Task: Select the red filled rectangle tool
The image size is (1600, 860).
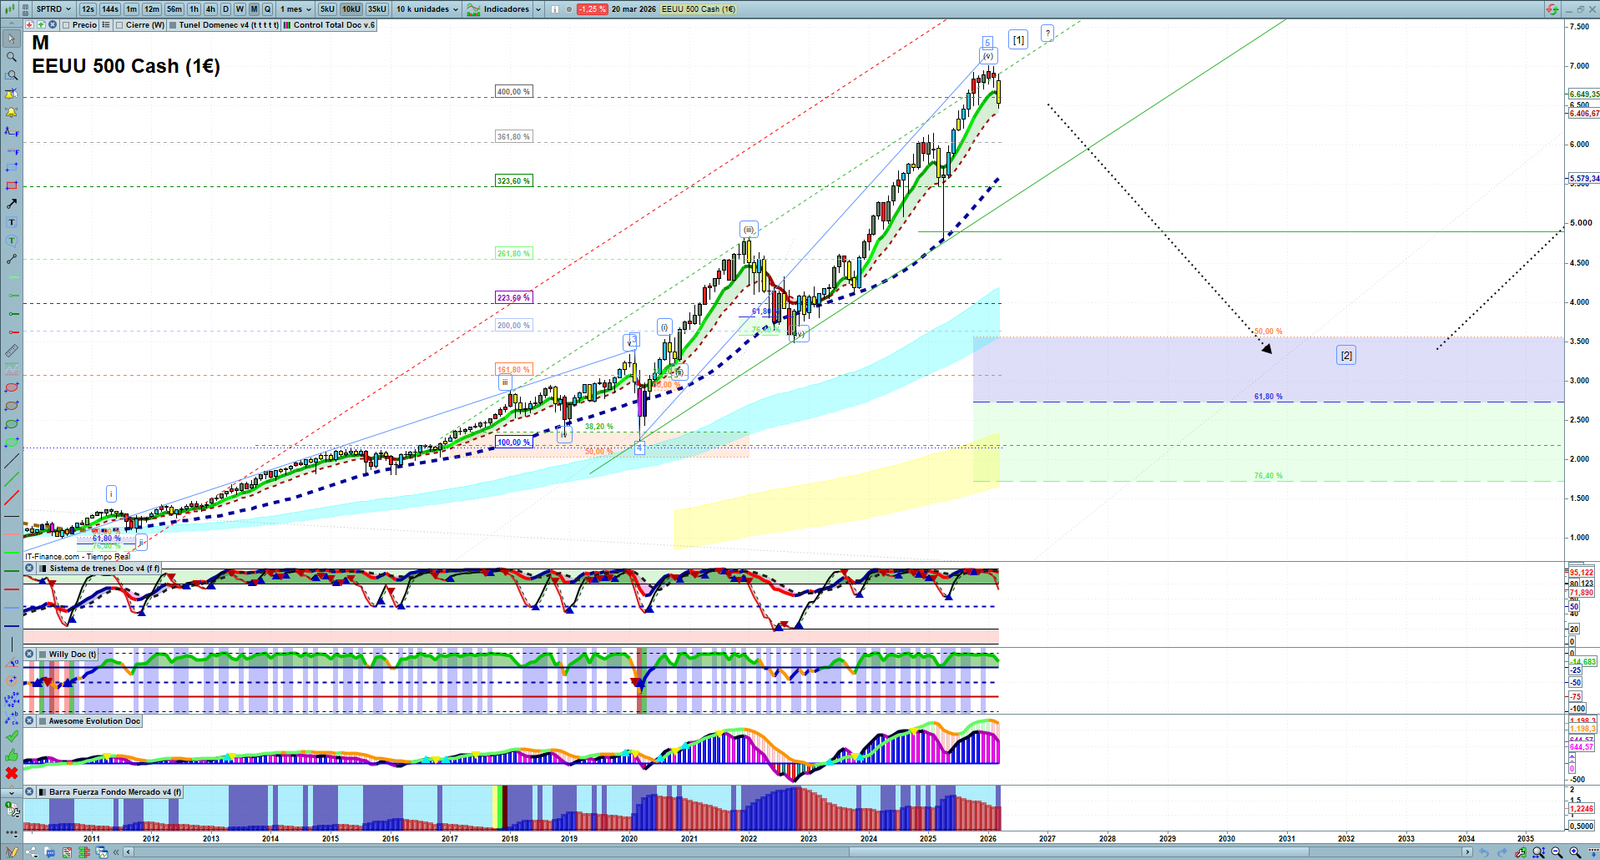Action: pos(11,186)
